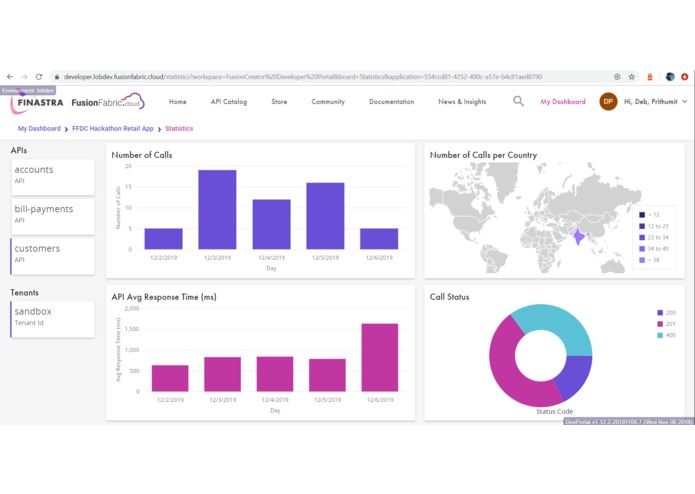Click the 'Status Code' donut label
This screenshot has width=695, height=494.
tap(554, 411)
